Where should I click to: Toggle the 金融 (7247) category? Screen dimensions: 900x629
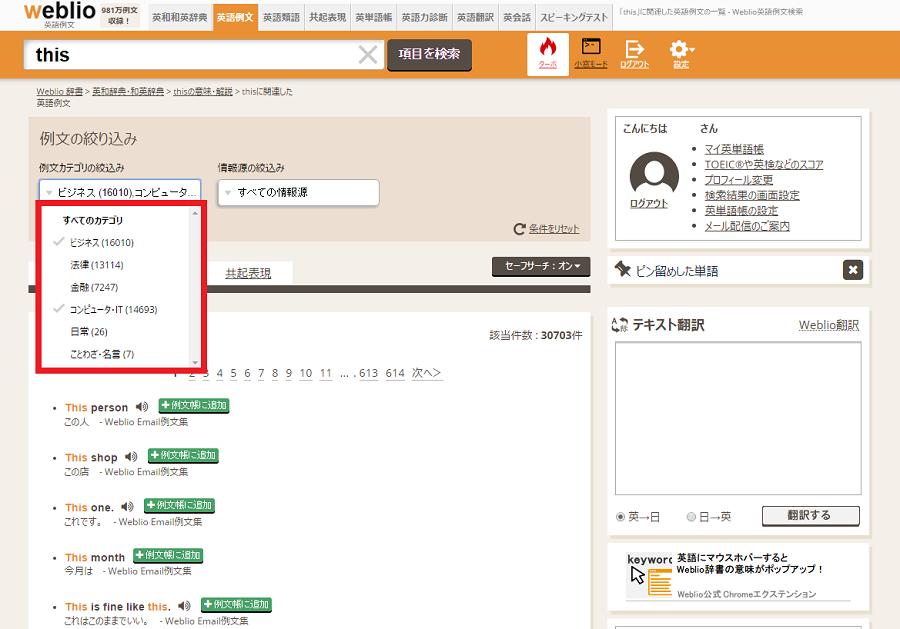pos(94,288)
